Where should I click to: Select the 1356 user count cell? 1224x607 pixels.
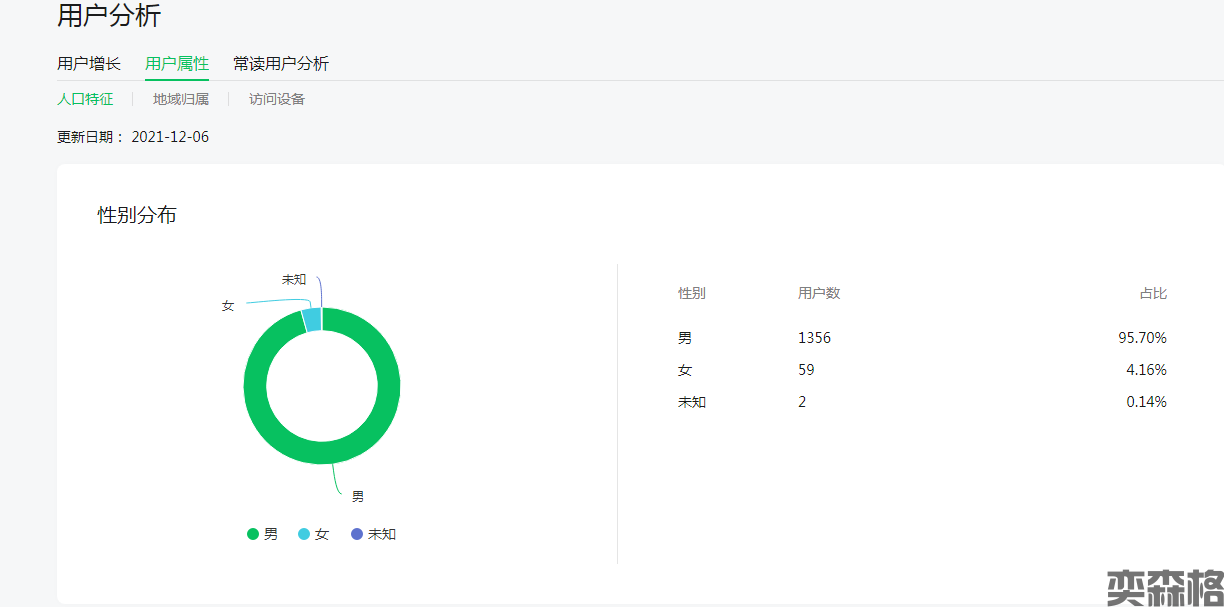pyautogui.click(x=814, y=338)
